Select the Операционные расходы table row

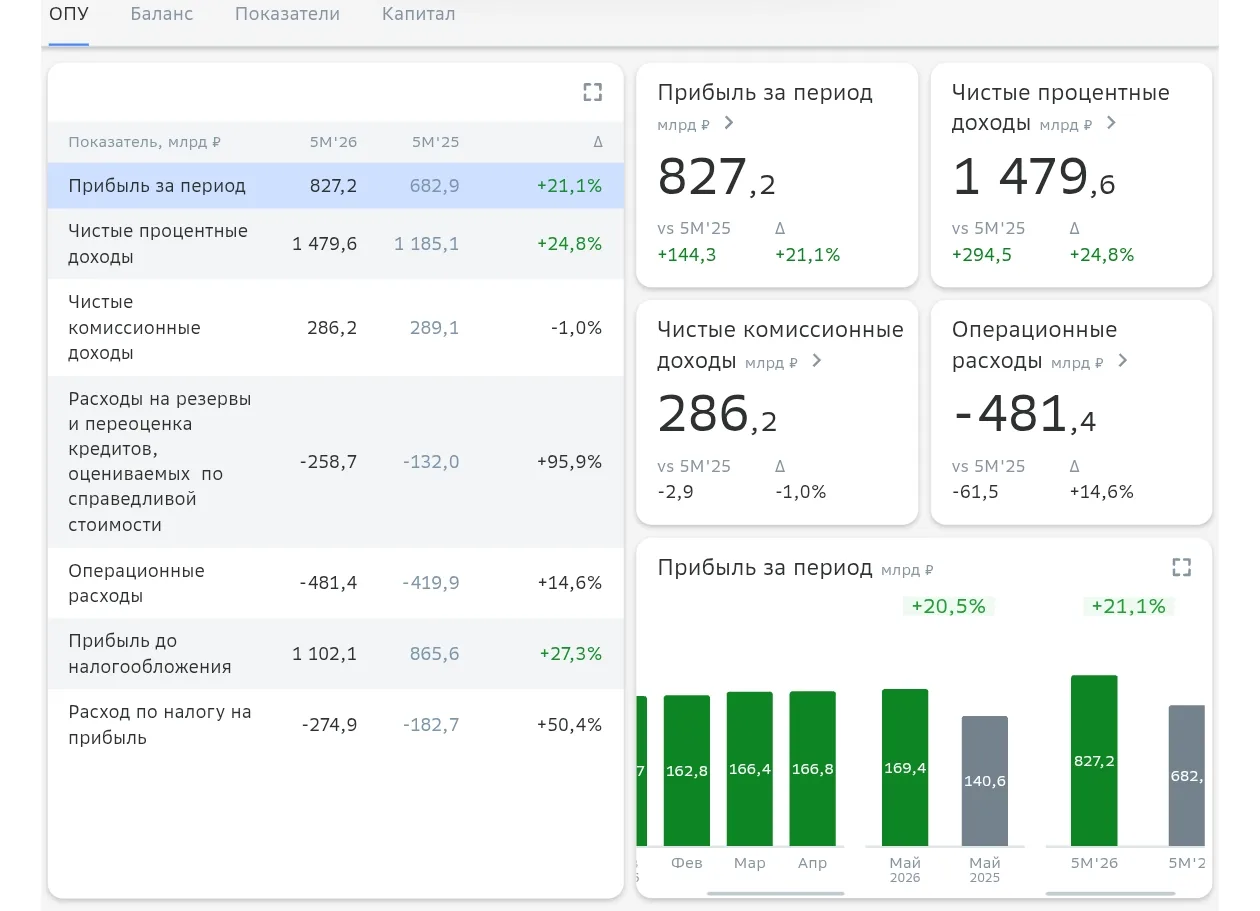[336, 583]
